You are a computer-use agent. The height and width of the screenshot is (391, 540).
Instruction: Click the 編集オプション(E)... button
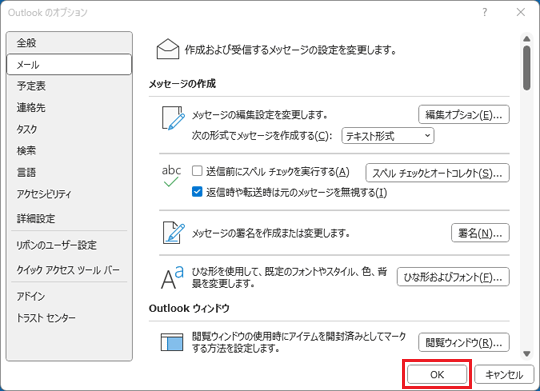pos(464,114)
